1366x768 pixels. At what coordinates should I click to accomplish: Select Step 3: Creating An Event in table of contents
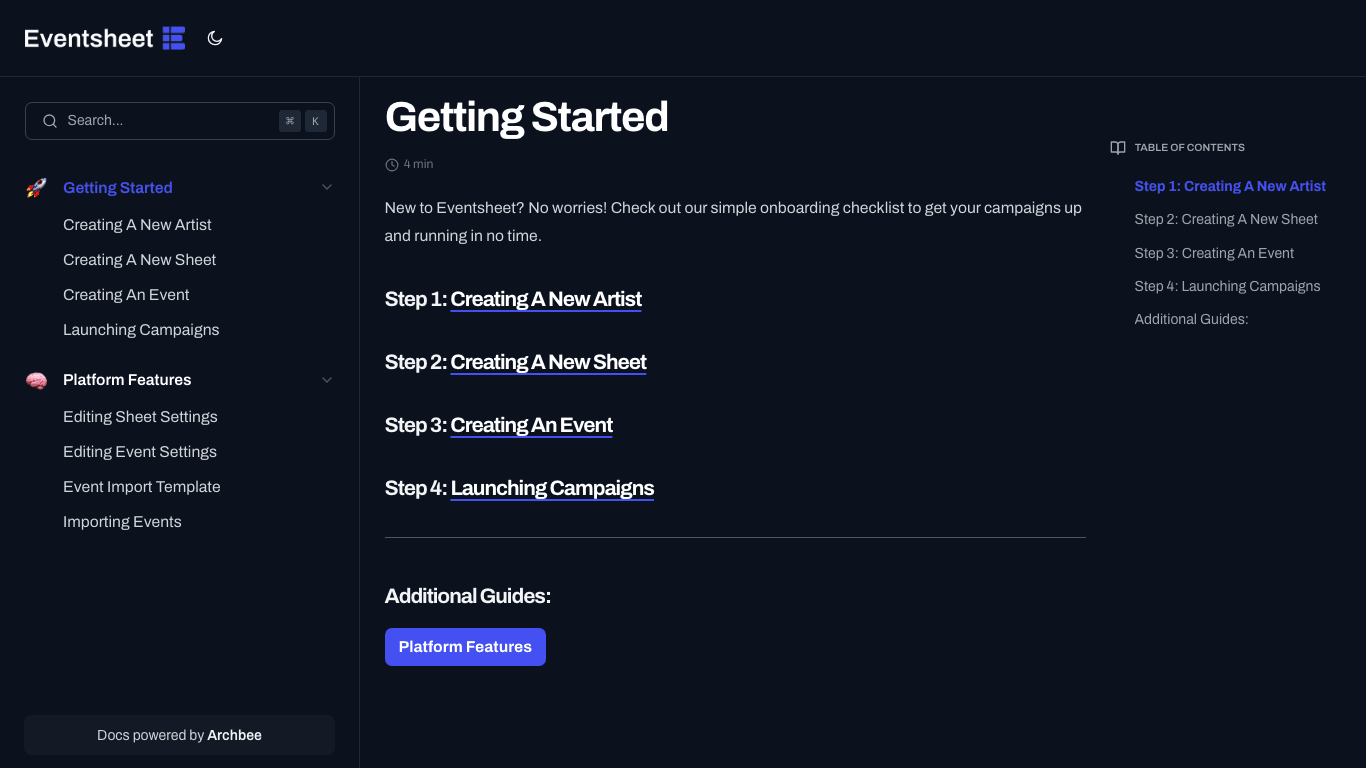(1214, 253)
